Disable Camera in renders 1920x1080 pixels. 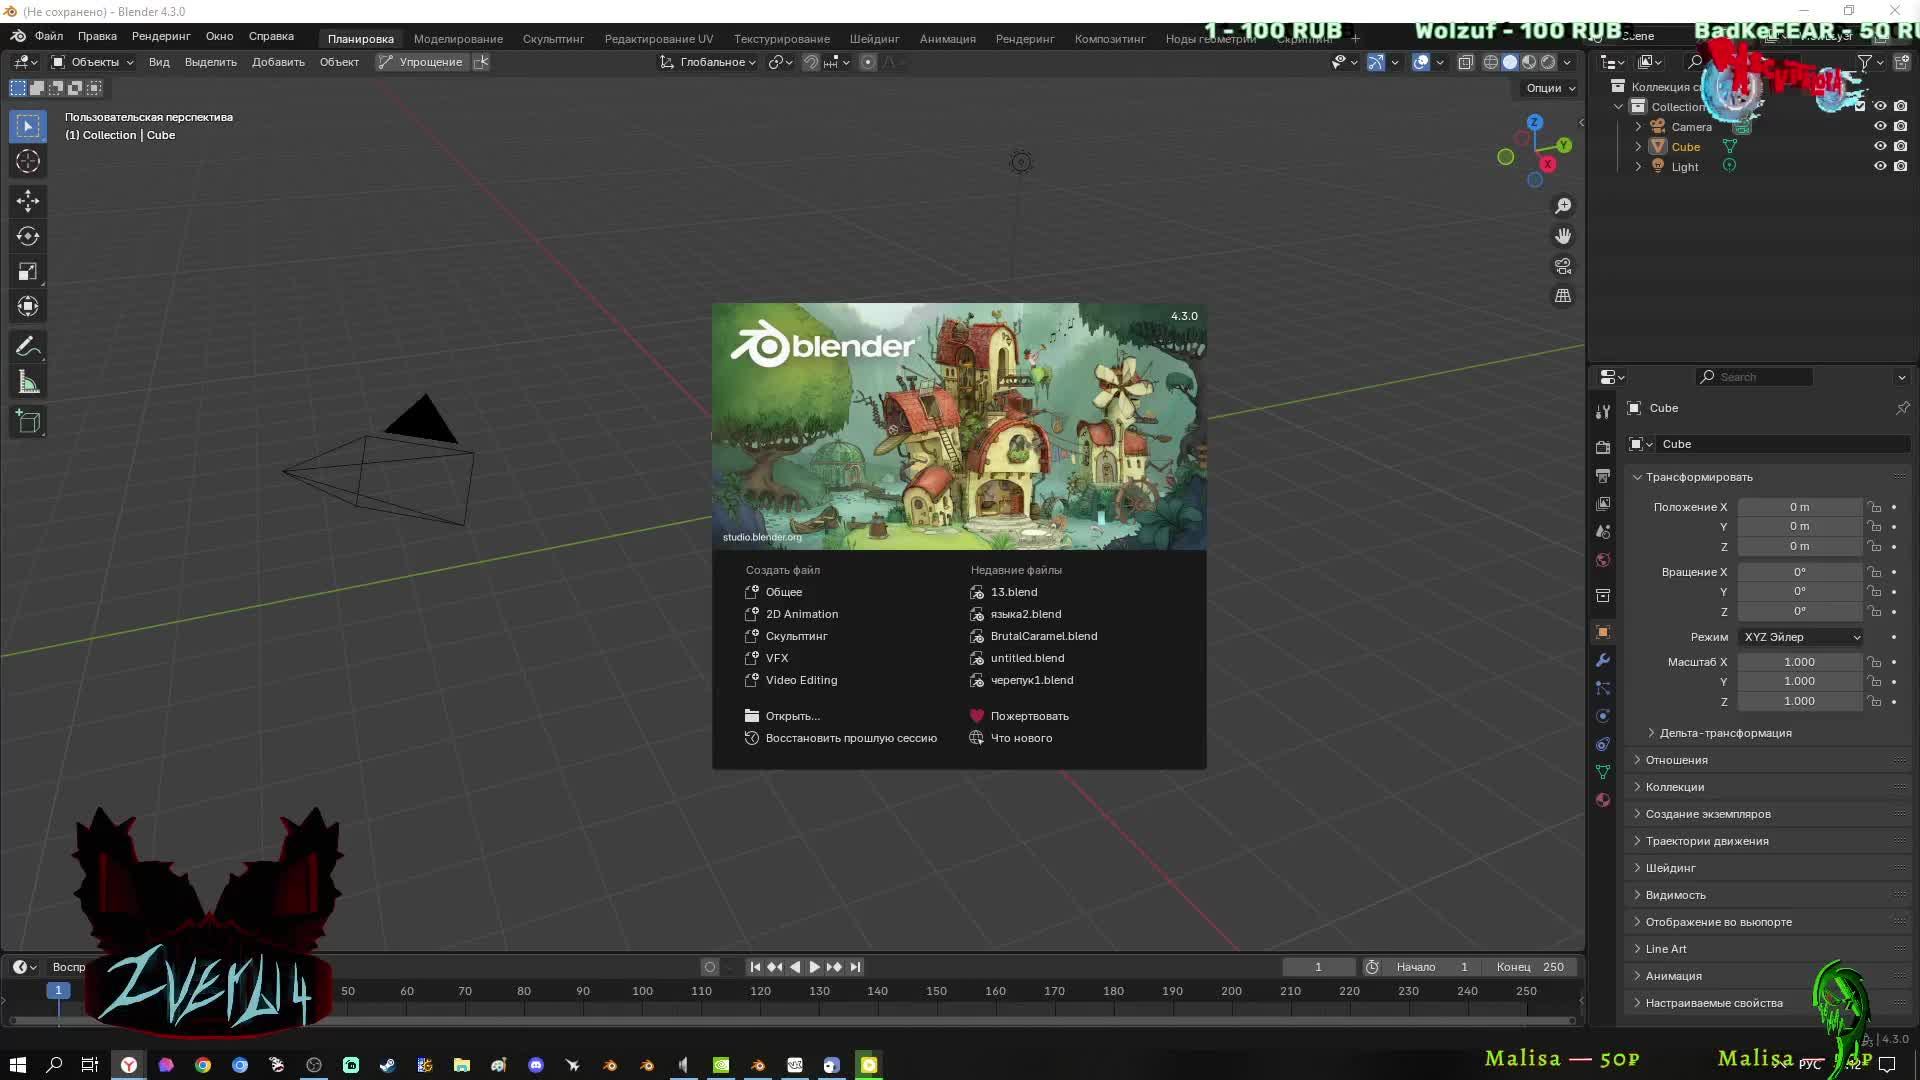coord(1901,126)
